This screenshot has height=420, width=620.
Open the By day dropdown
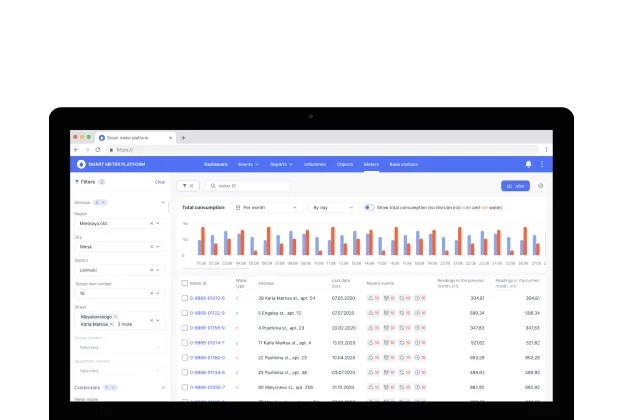[332, 207]
